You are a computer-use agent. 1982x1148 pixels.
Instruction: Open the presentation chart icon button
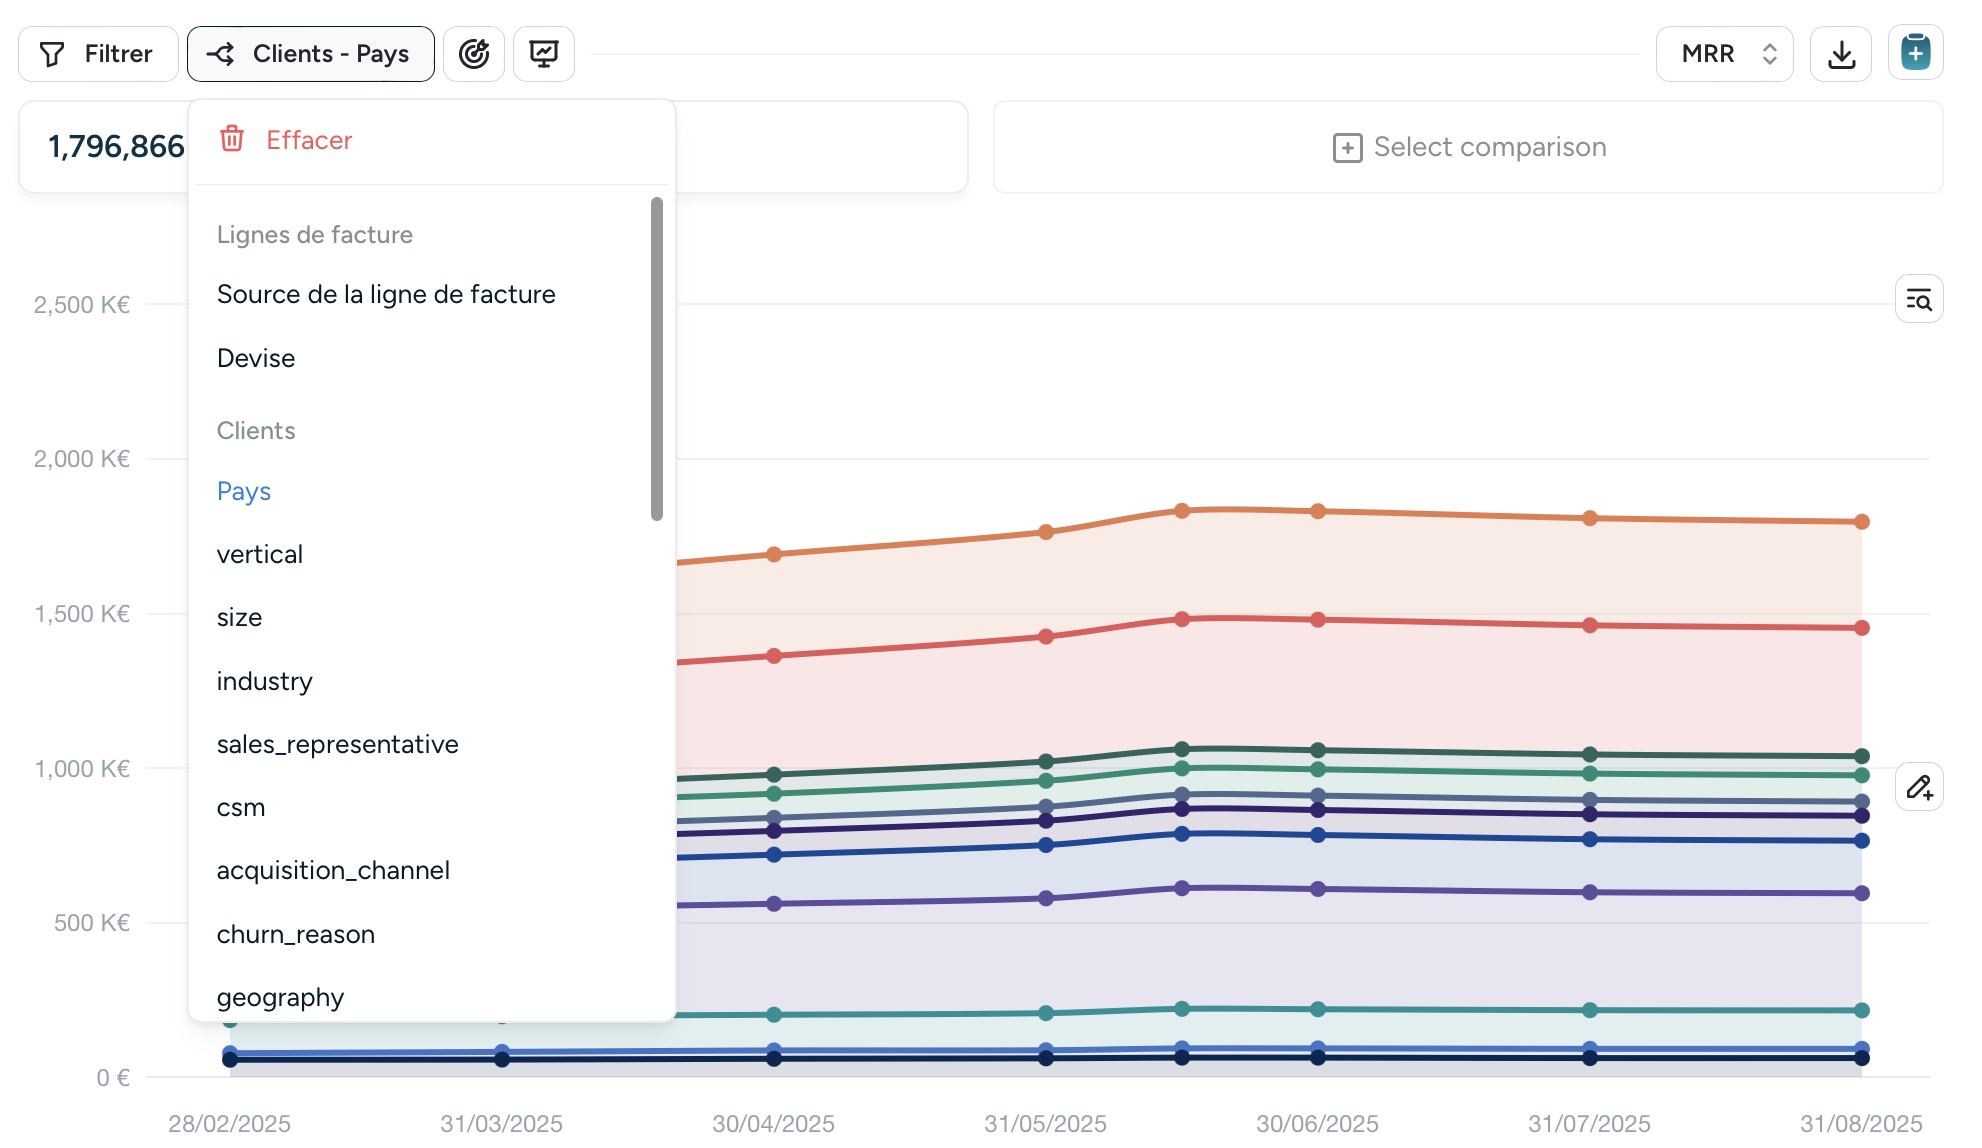point(543,54)
